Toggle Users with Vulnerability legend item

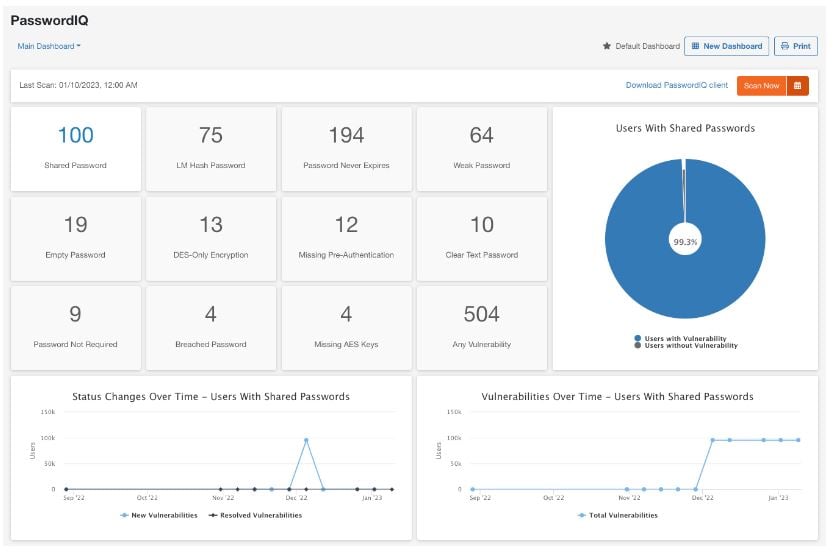(x=685, y=338)
